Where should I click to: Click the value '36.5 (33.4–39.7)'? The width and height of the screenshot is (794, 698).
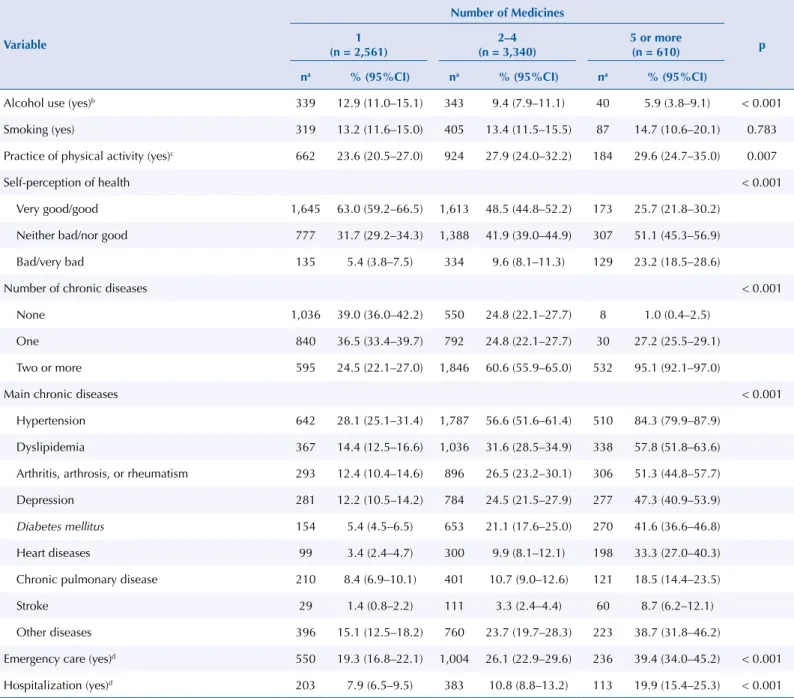[x=380, y=341]
